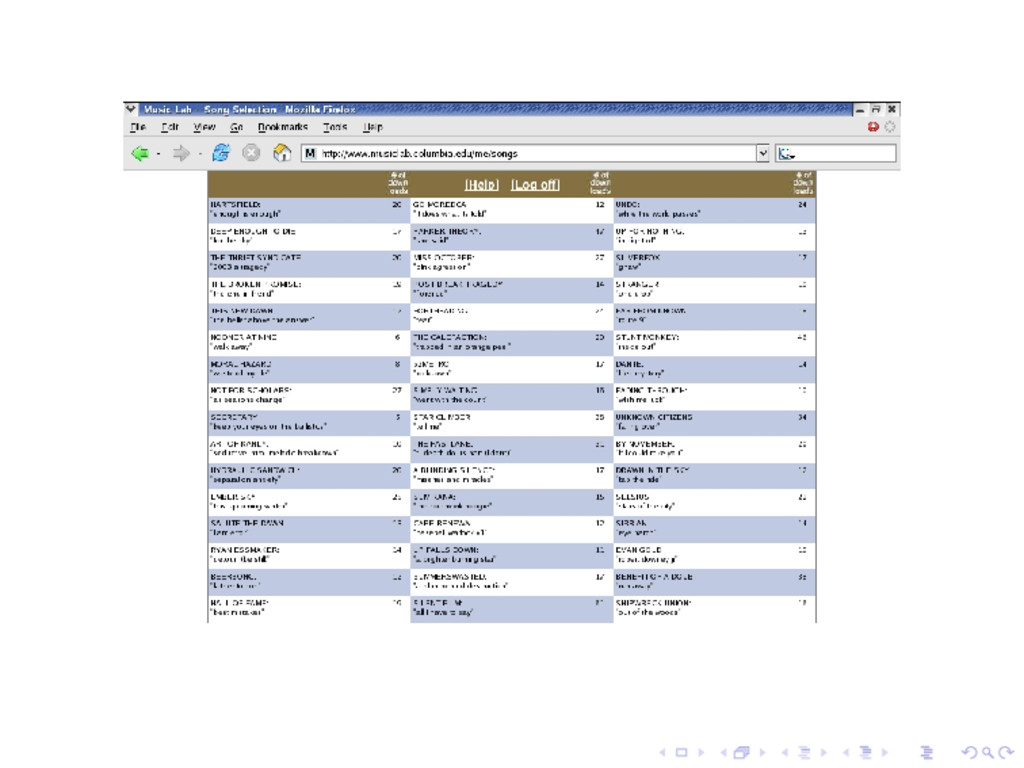
Task: Click the [Help] link in page header
Action: pyautogui.click(x=482, y=185)
